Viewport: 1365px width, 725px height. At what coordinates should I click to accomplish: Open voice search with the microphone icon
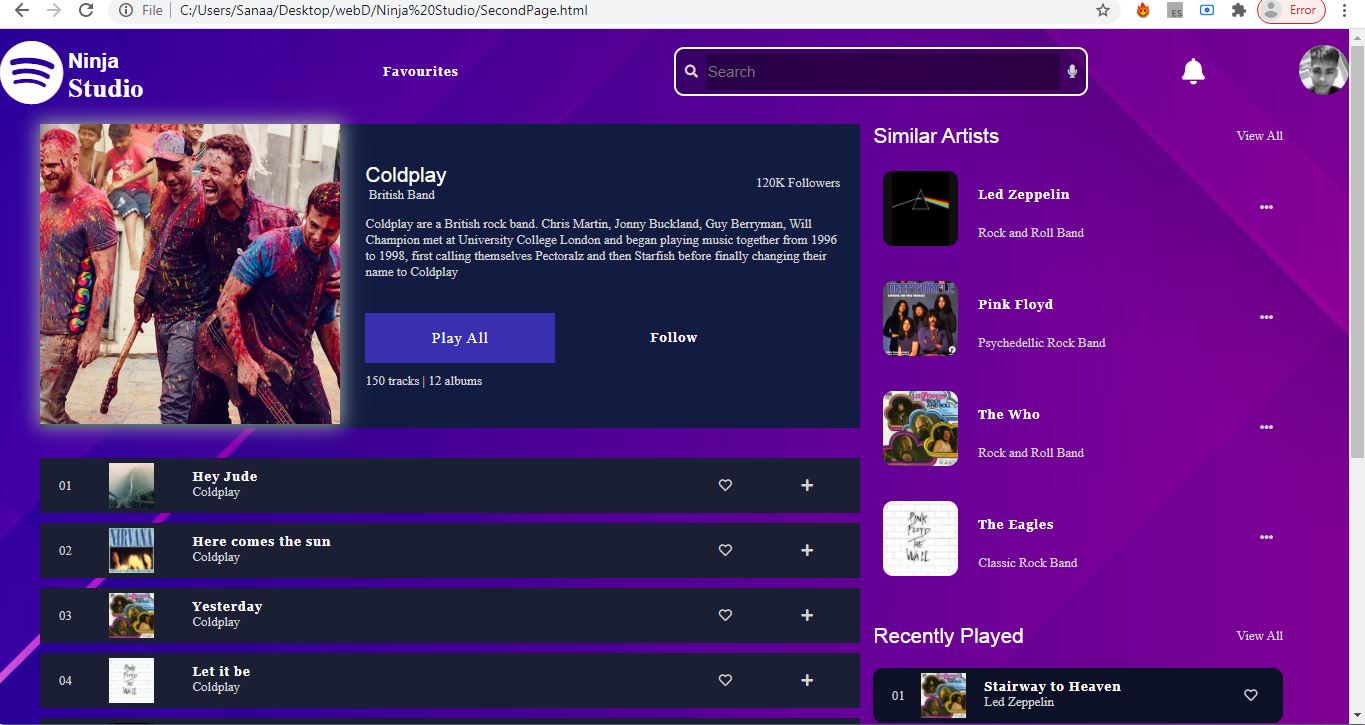pyautogui.click(x=1071, y=71)
